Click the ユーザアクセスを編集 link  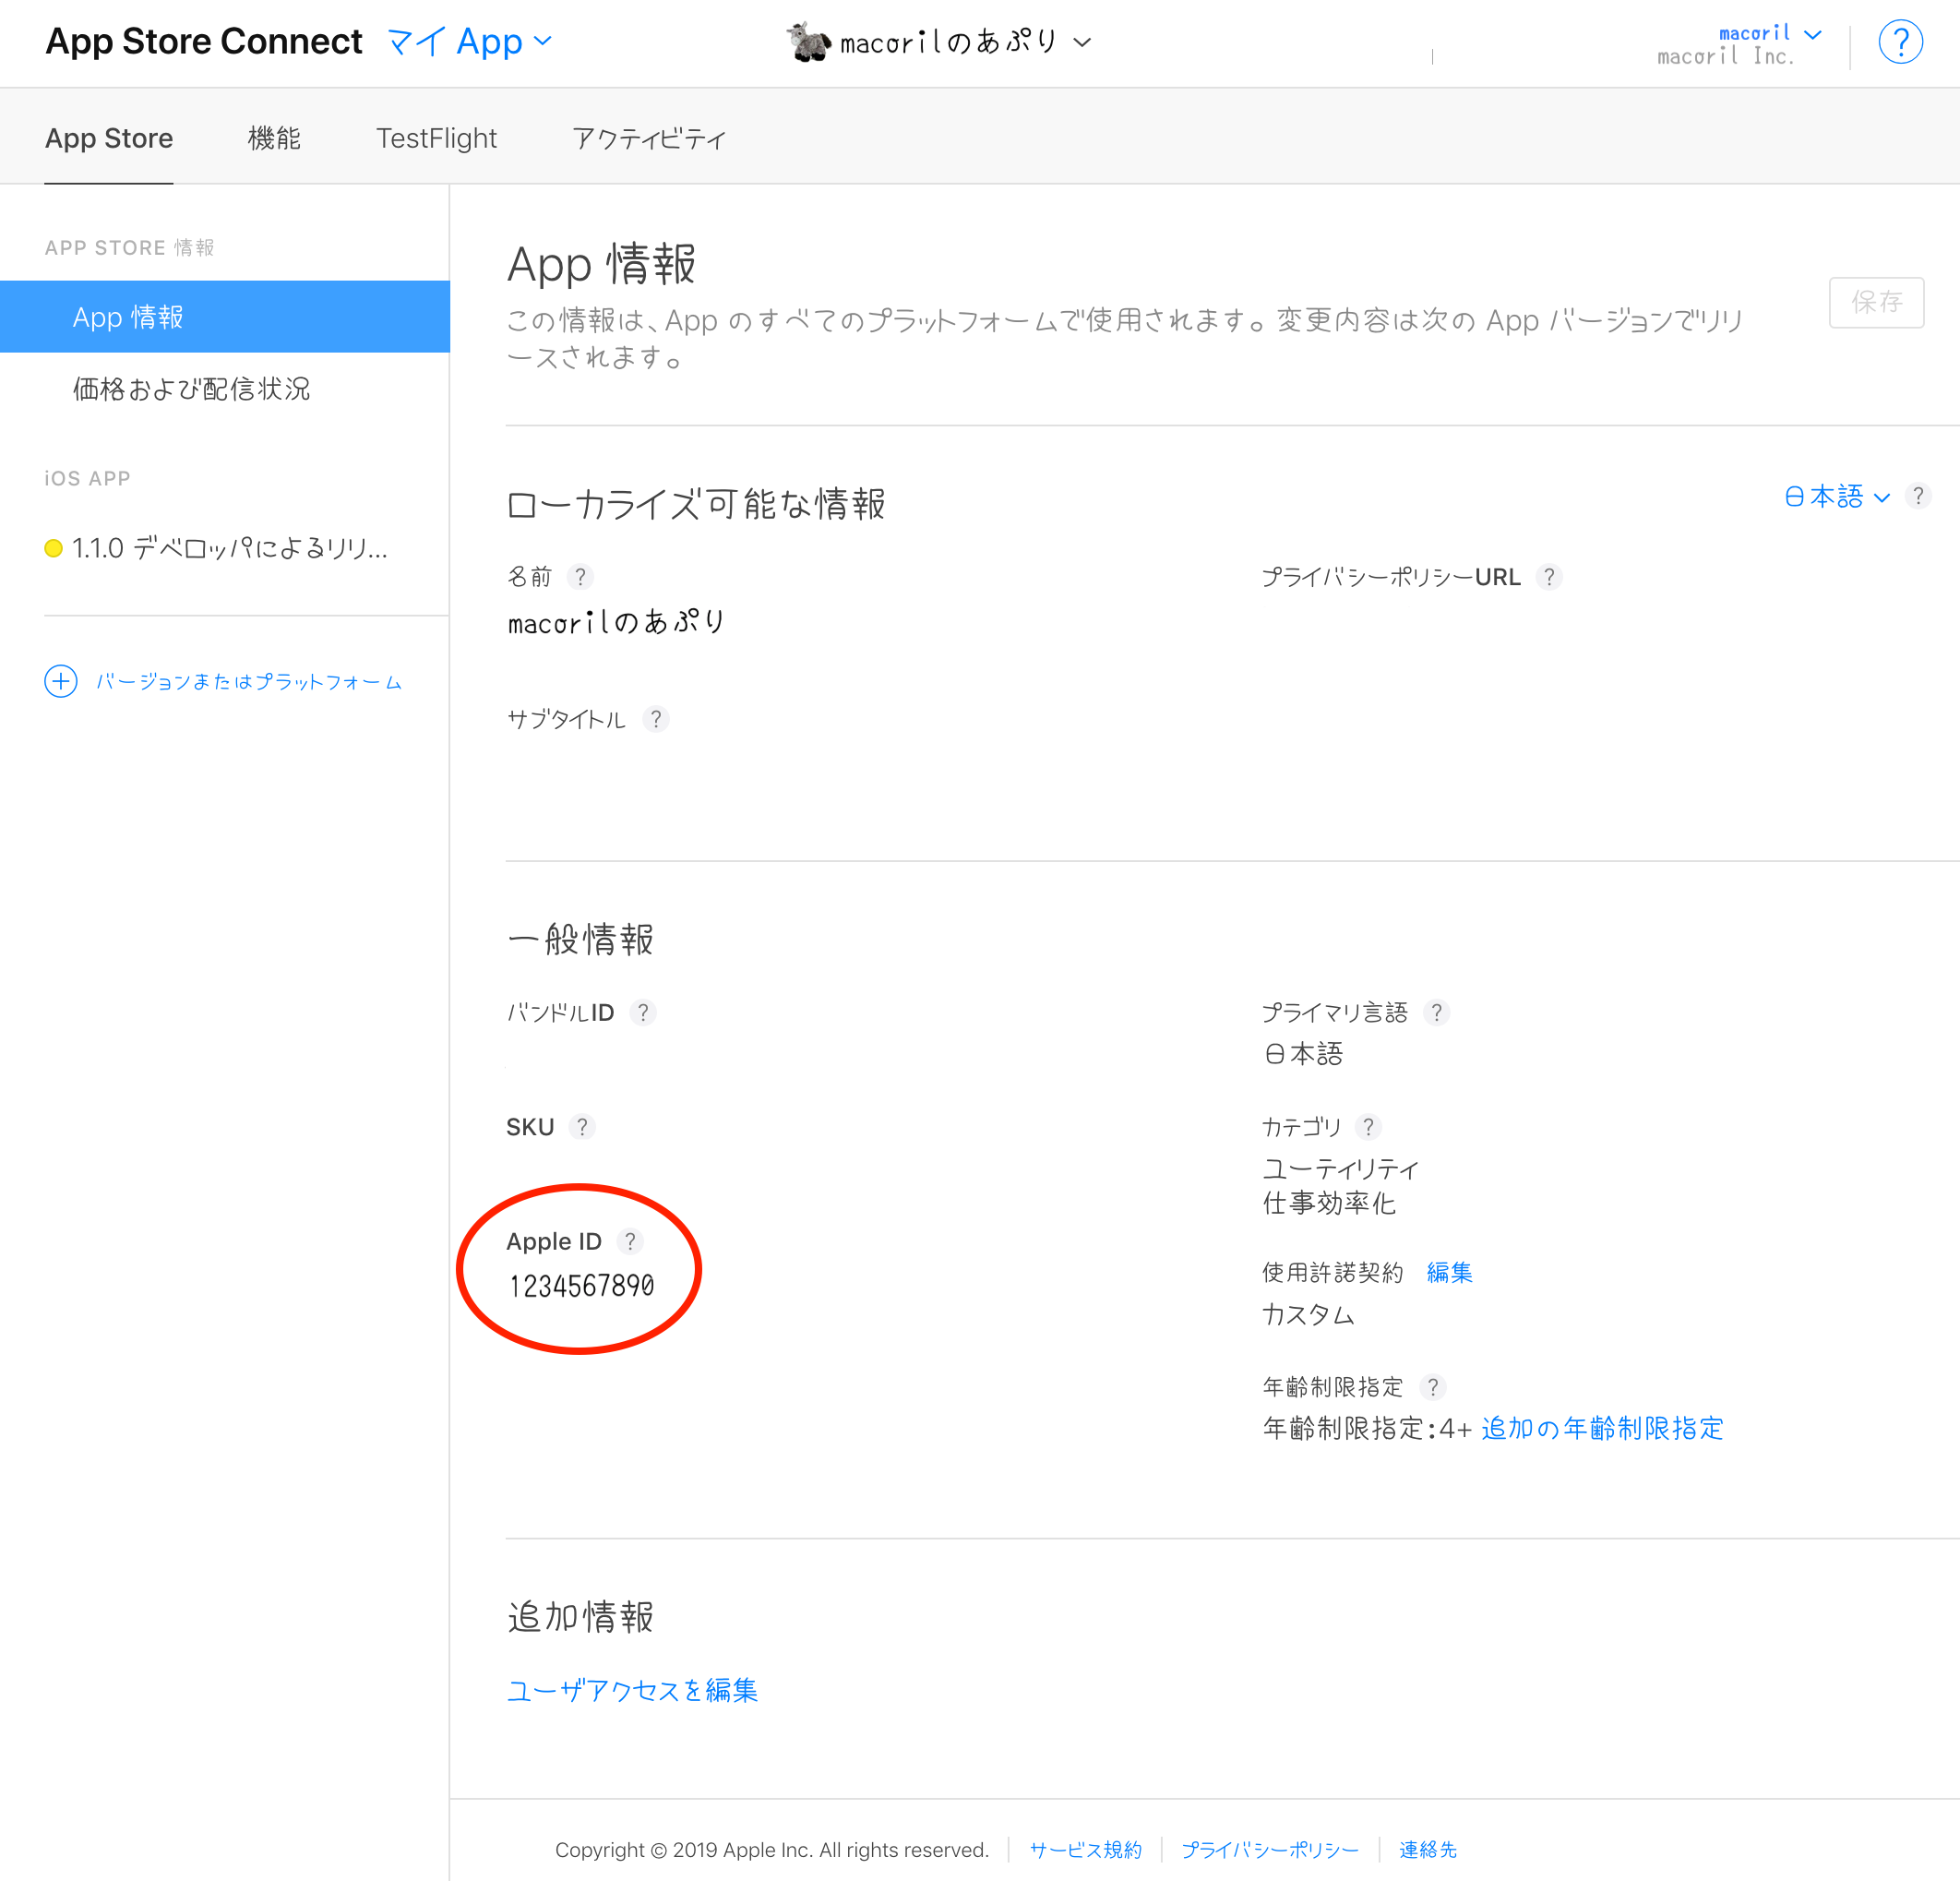click(632, 1690)
